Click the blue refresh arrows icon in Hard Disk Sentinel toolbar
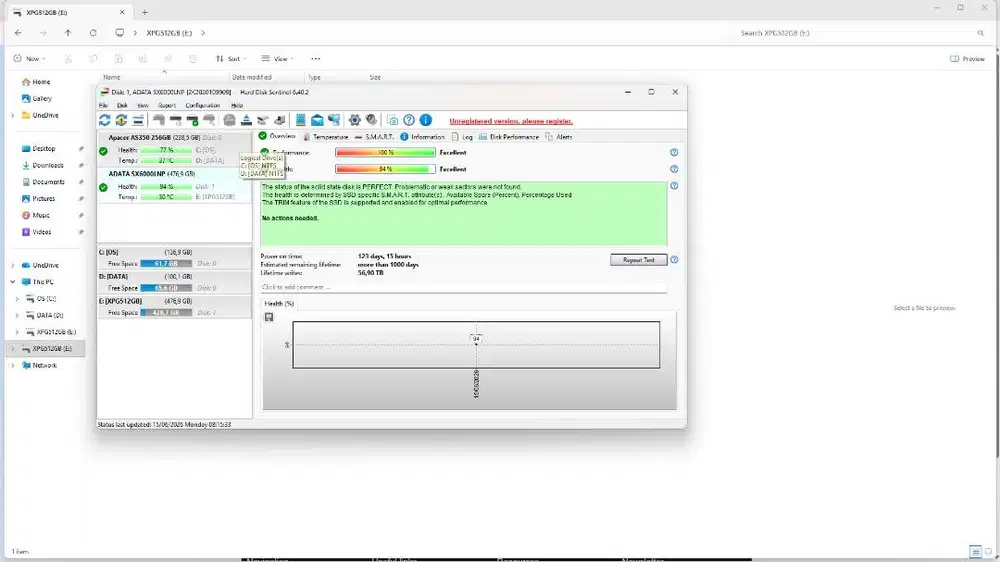The image size is (1000, 562). (x=105, y=120)
